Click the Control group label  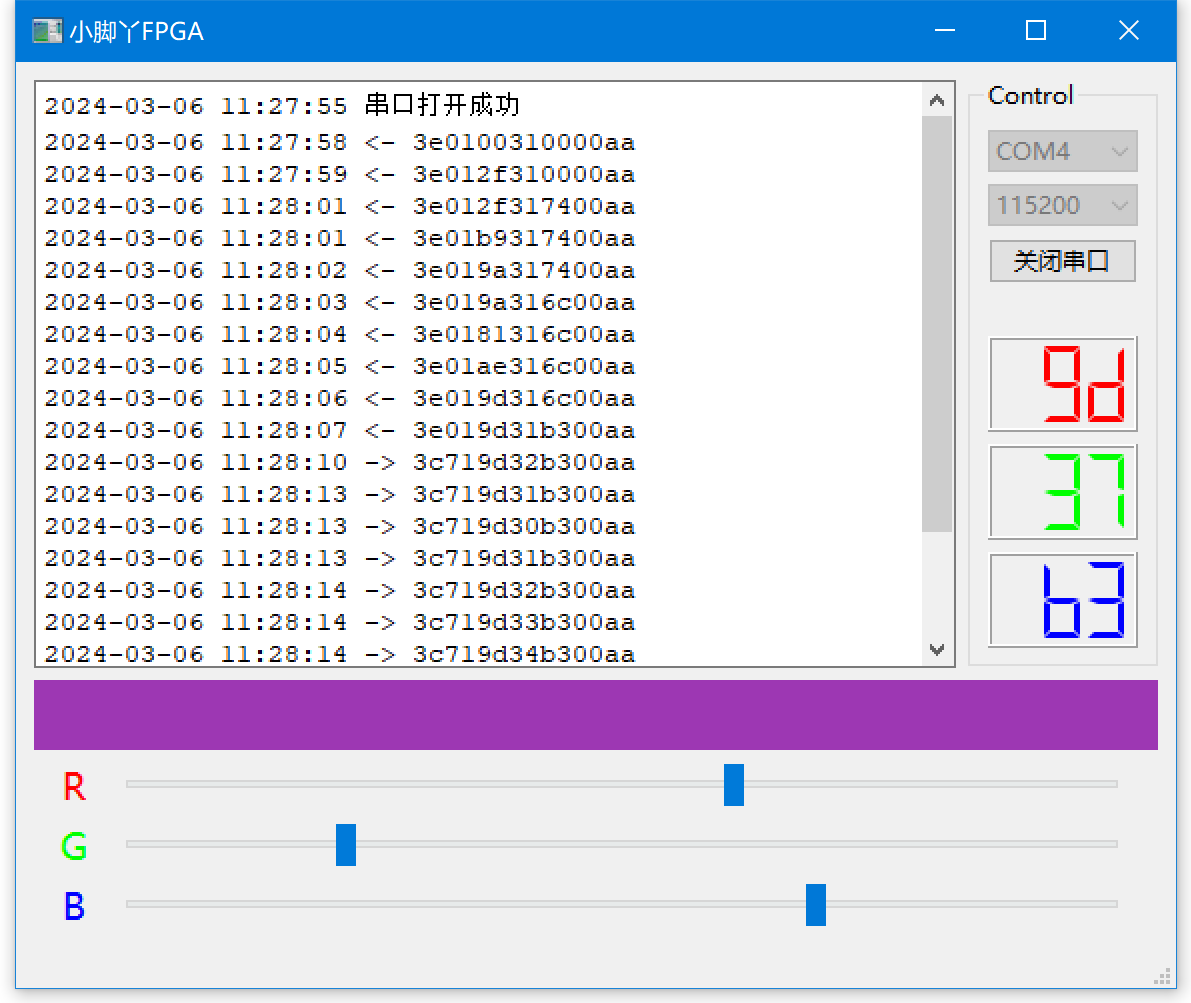click(1031, 96)
